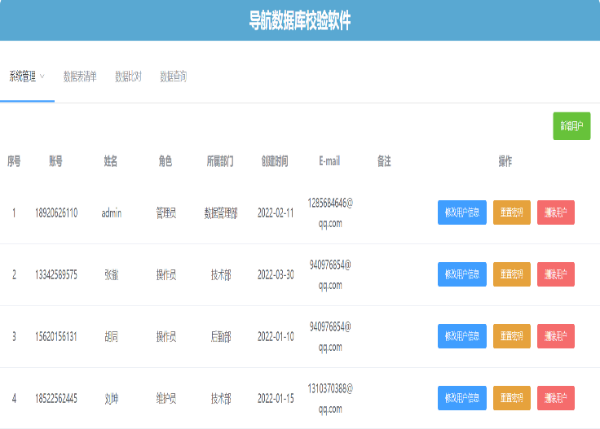Switch to the 数据表清单 tab
Image resolution: width=600 pixels, height=429 pixels.
click(80, 76)
